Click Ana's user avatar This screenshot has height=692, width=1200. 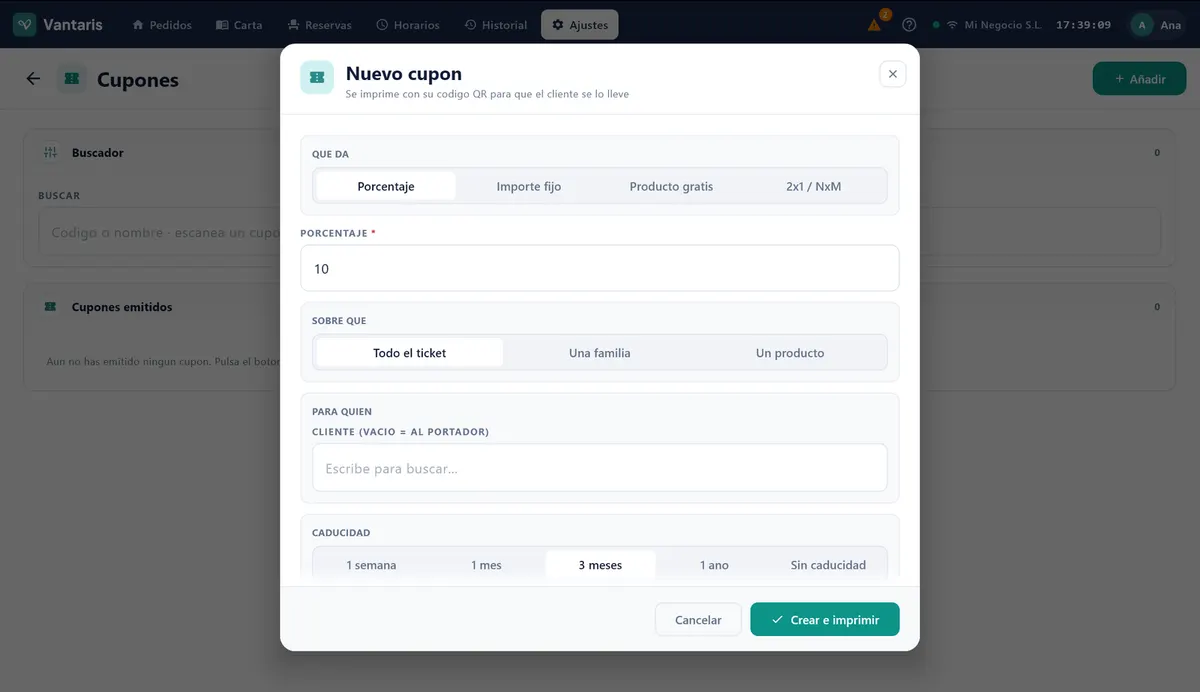click(1142, 25)
